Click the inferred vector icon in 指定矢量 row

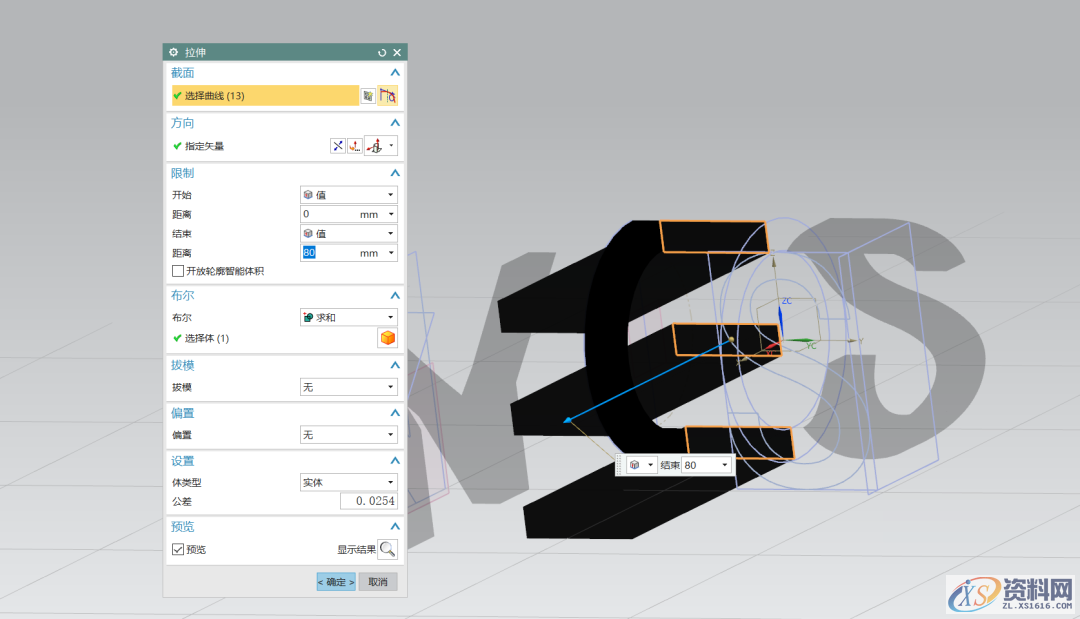pos(374,146)
